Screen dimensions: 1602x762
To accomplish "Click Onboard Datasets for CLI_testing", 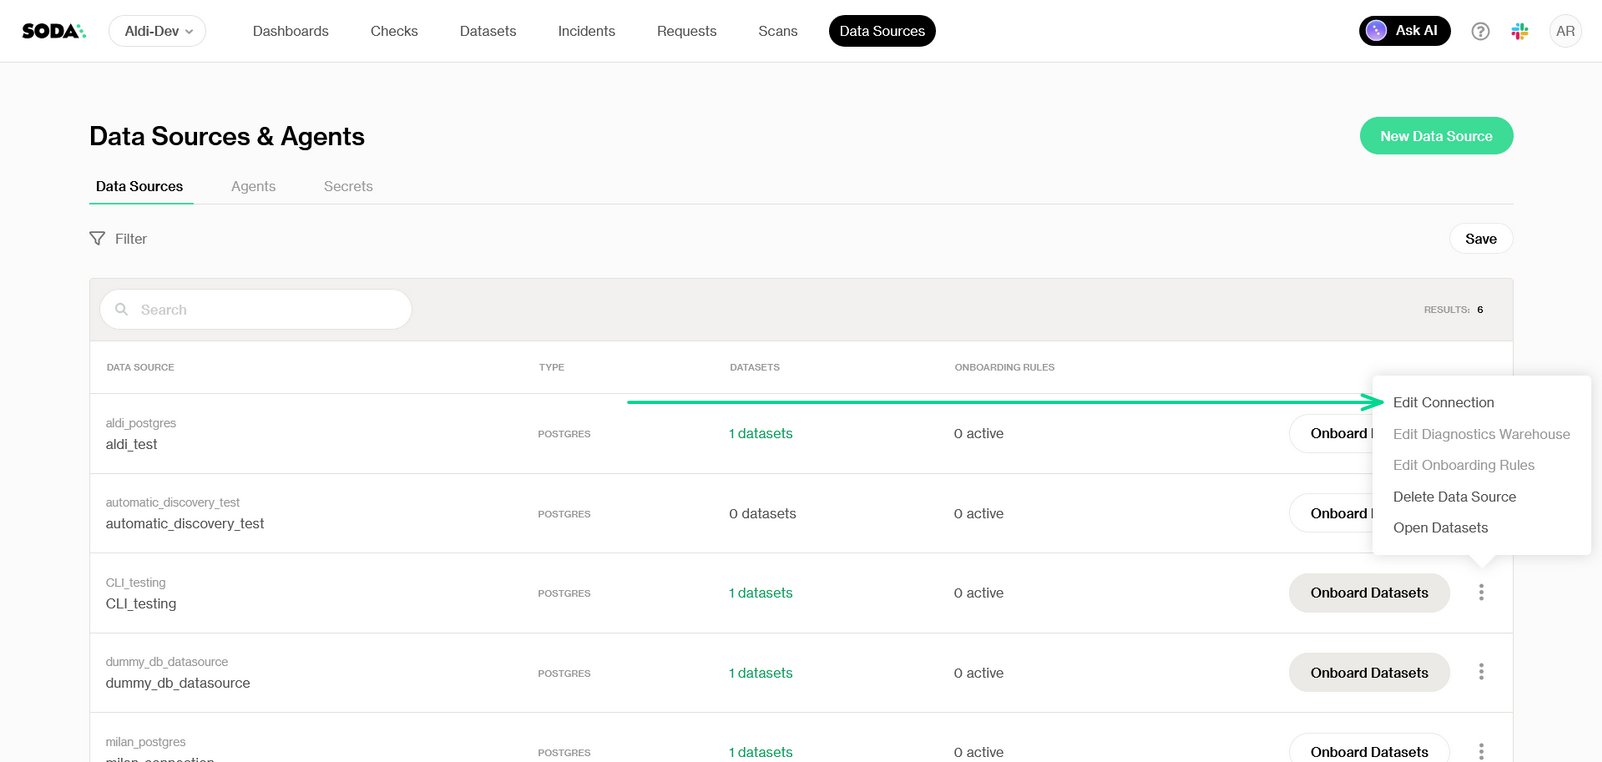I will [x=1368, y=593].
